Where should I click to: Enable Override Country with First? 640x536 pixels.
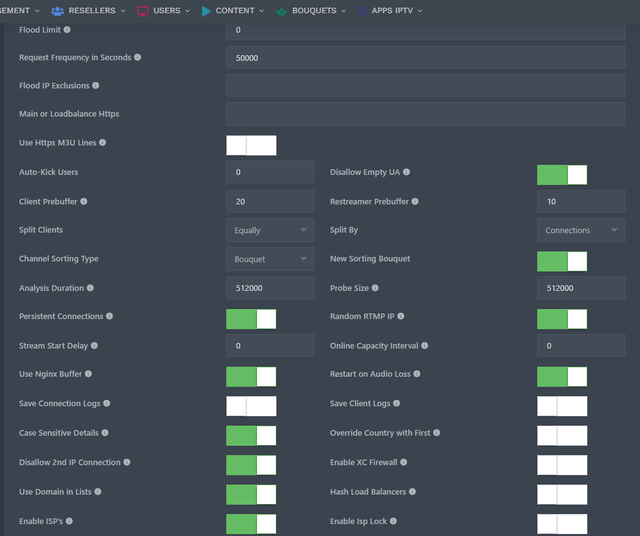click(562, 435)
